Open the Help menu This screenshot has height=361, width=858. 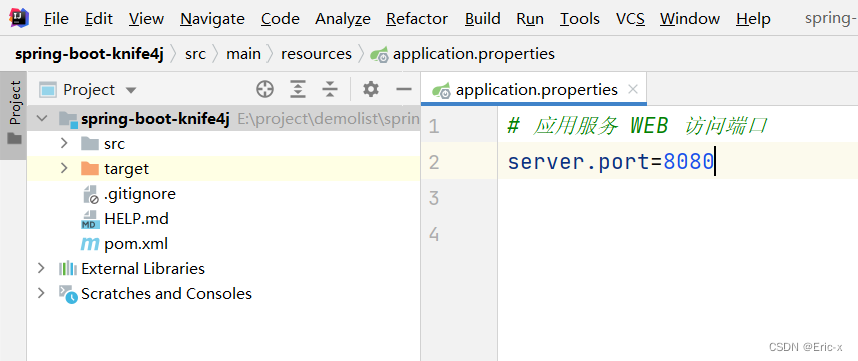point(753,19)
